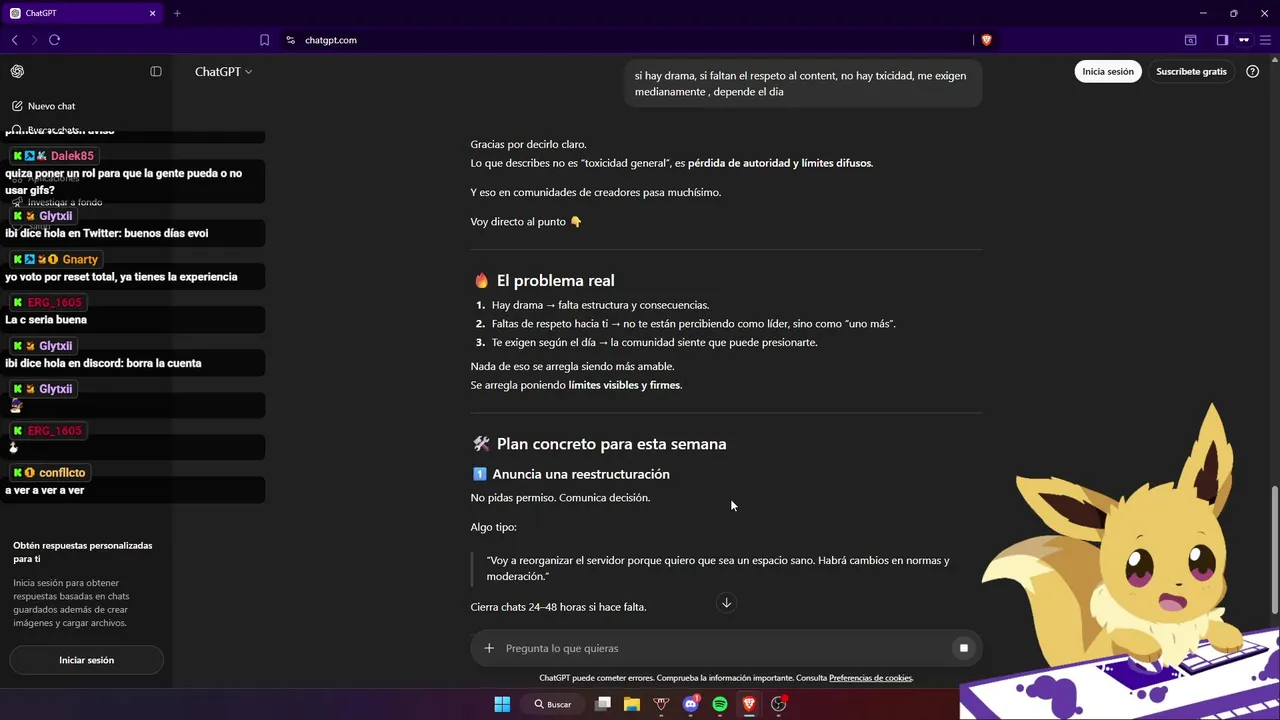Image resolution: width=1280 pixels, height=720 pixels.
Task: Open the red mask app on the taskbar
Action: (x=661, y=704)
